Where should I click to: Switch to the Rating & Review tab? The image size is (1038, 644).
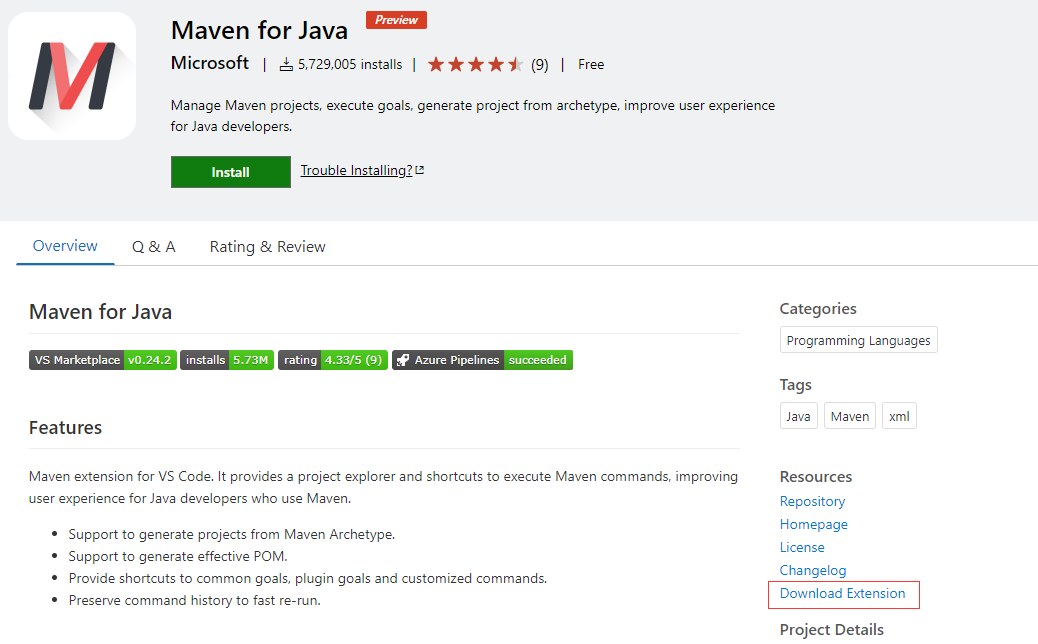267,247
